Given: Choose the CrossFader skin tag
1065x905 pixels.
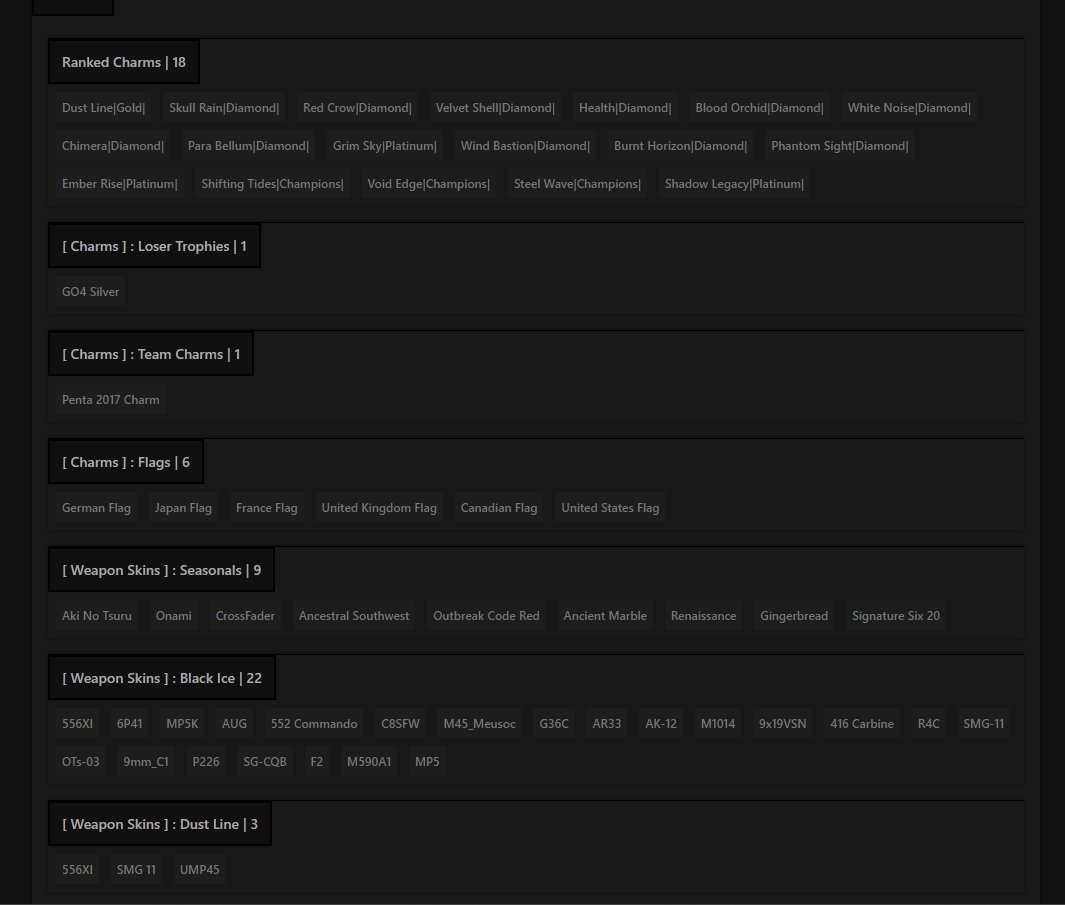Looking at the screenshot, I should pyautogui.click(x=245, y=616).
